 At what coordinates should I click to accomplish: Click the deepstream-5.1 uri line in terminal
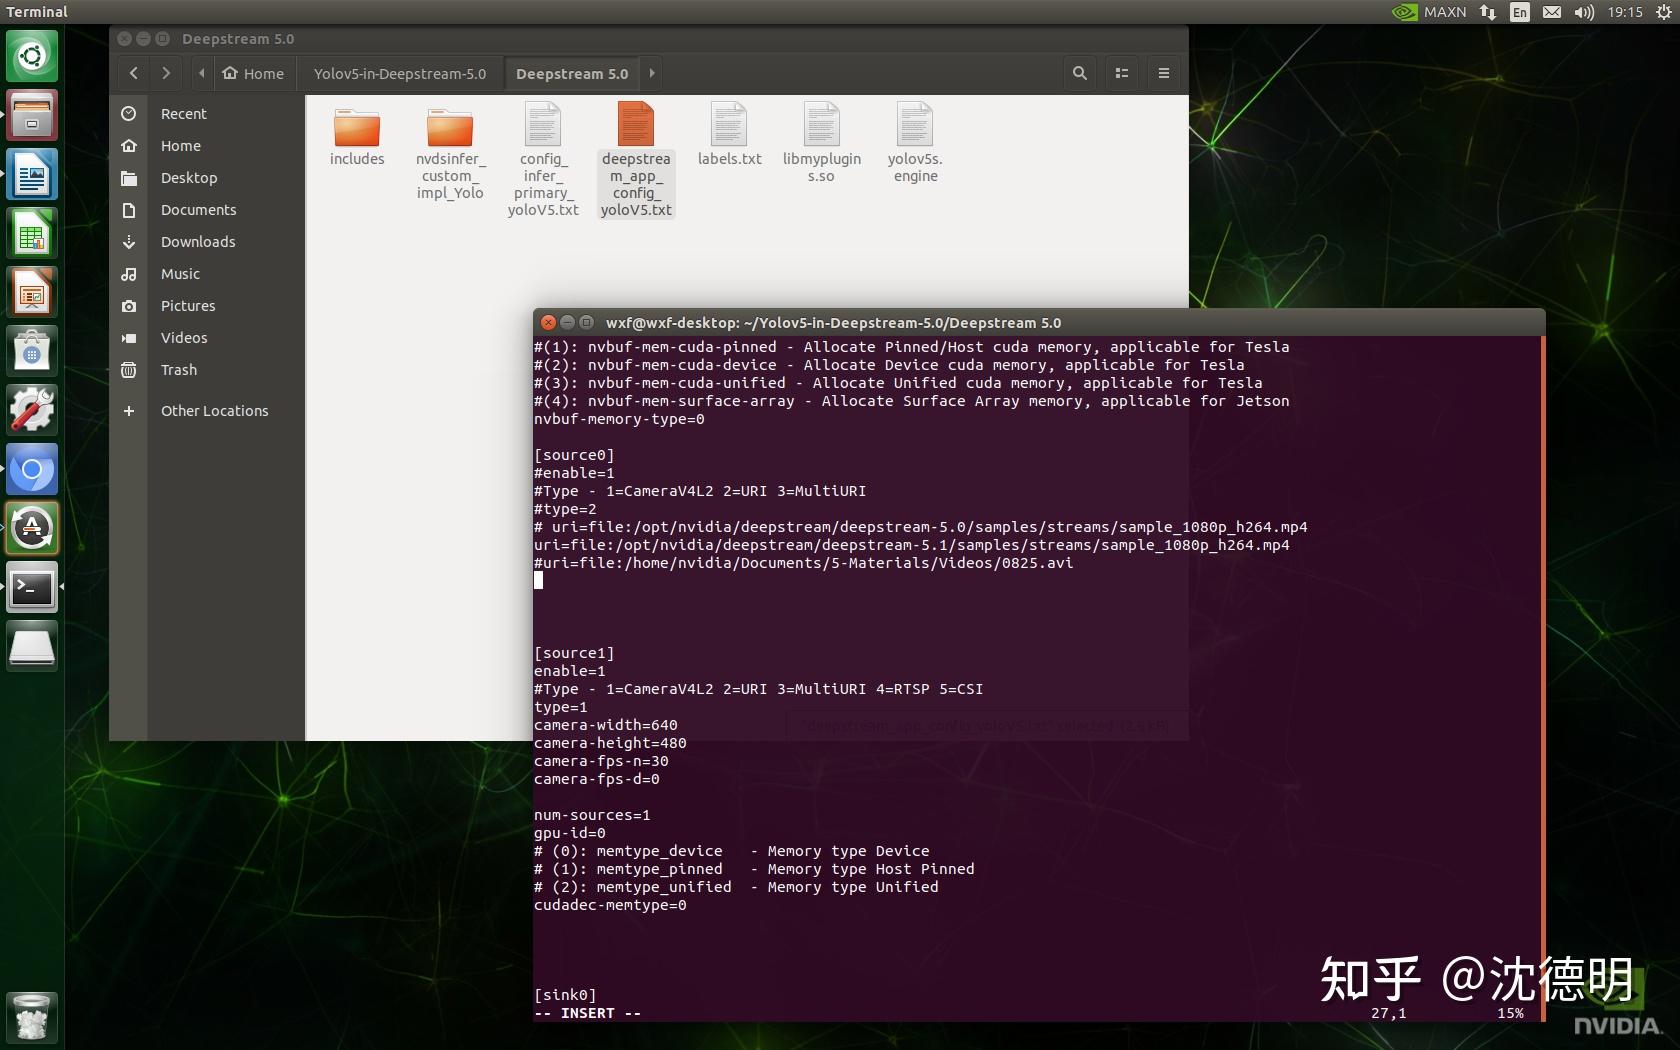[x=912, y=545]
